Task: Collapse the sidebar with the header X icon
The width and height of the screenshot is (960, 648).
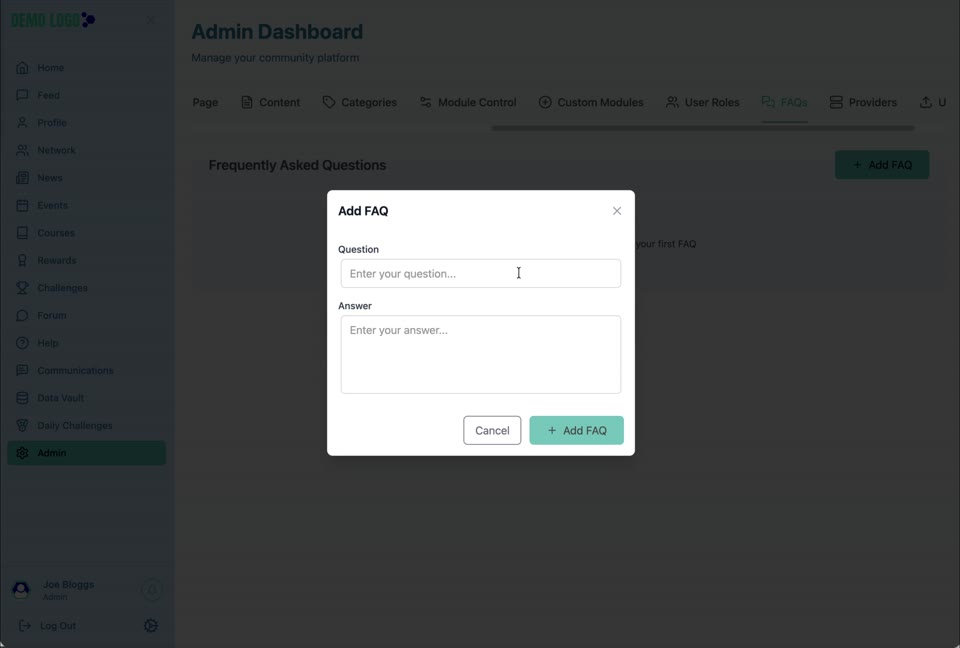Action: click(x=151, y=20)
